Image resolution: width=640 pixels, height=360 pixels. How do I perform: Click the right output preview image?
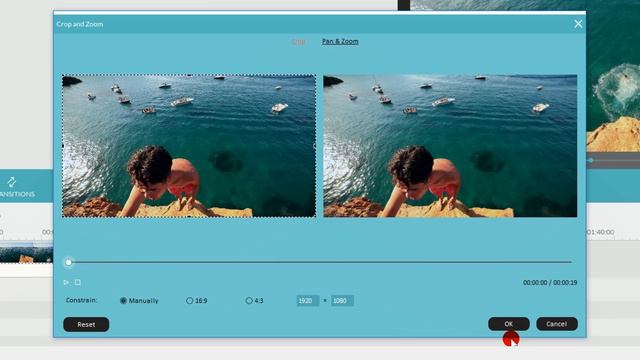coord(450,146)
